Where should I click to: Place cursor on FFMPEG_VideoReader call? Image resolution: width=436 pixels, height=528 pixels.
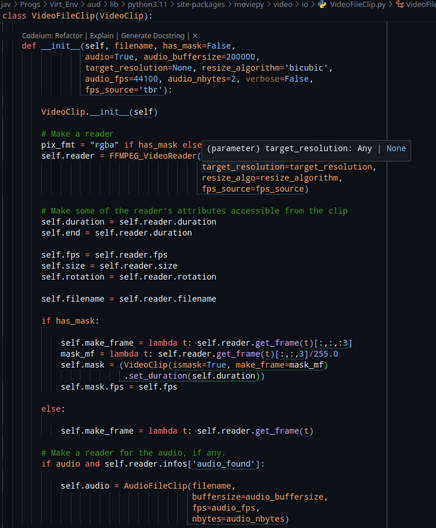coord(153,156)
